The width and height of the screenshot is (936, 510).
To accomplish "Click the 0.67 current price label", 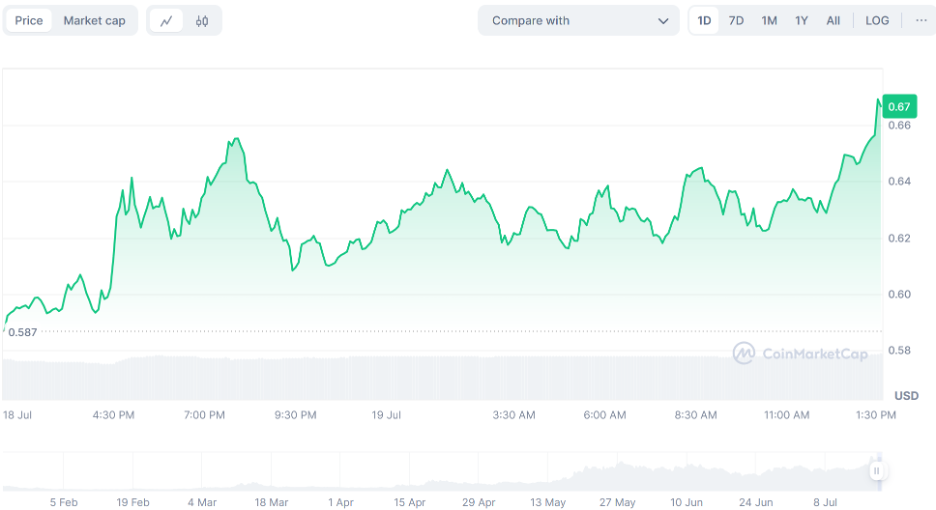I will pyautogui.click(x=899, y=107).
